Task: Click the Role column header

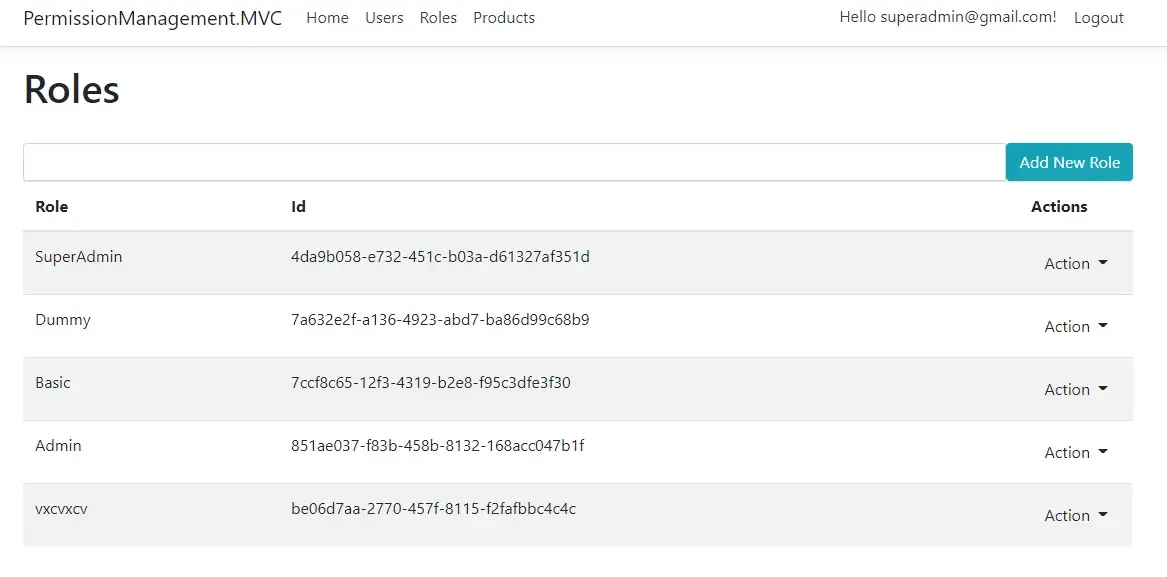Action: point(51,206)
